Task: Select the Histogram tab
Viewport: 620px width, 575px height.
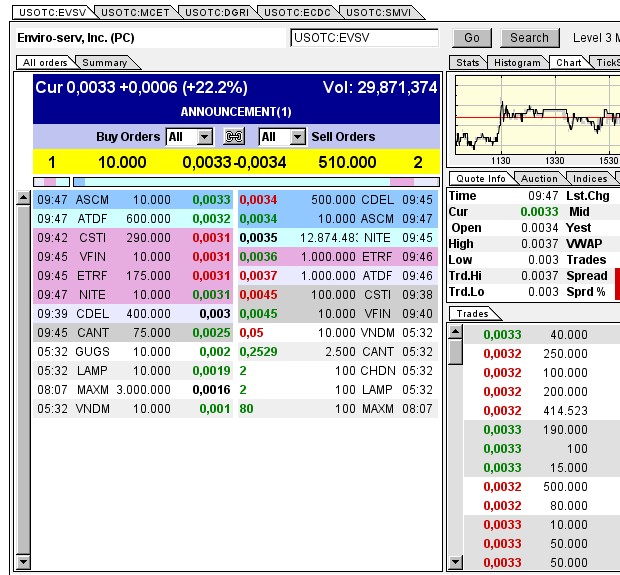Action: pyautogui.click(x=517, y=62)
